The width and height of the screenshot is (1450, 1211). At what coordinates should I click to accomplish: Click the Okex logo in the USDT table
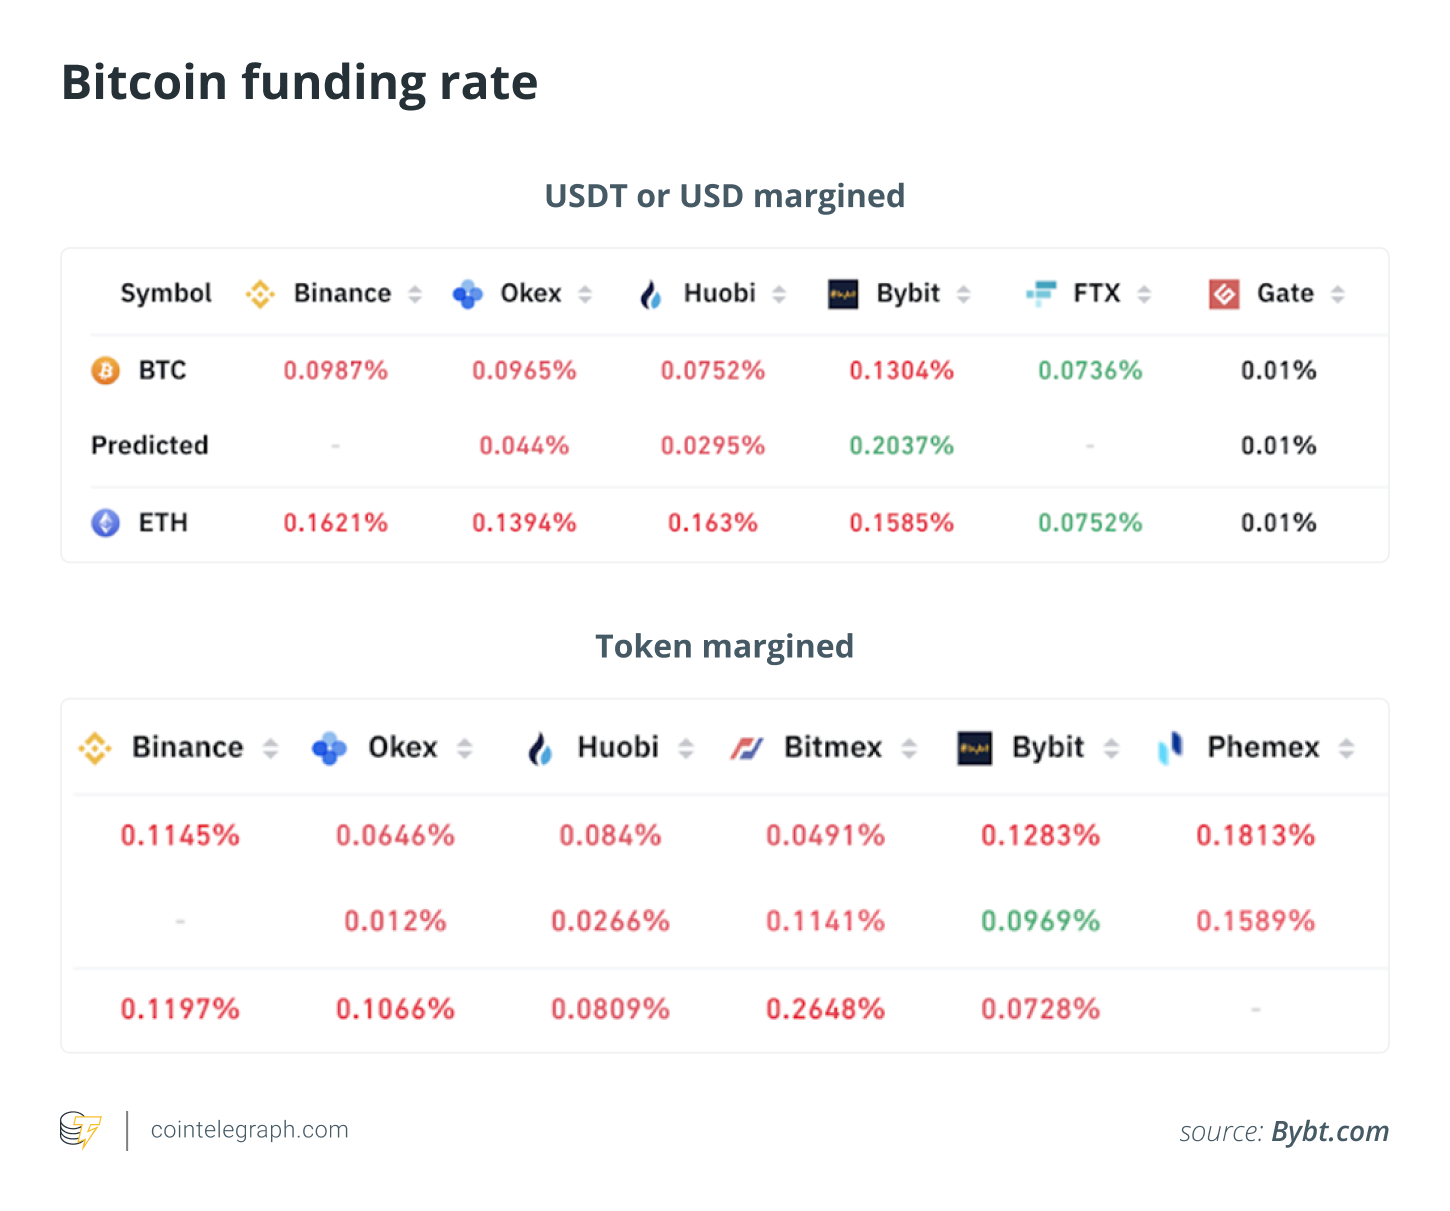[x=467, y=294]
